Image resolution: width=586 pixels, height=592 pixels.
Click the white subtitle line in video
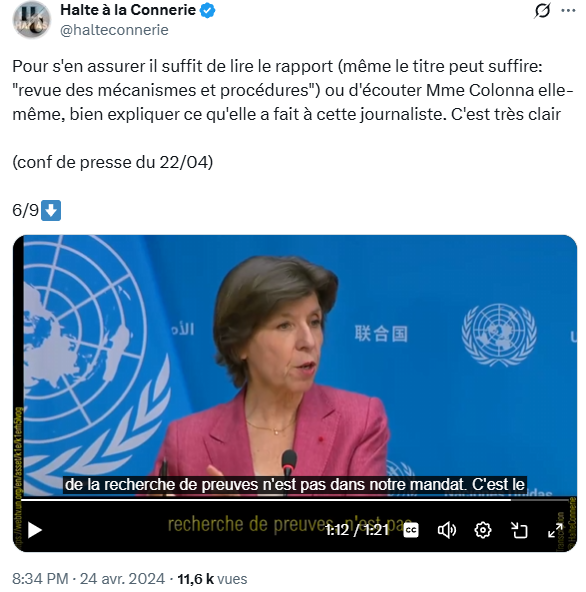pyautogui.click(x=295, y=485)
